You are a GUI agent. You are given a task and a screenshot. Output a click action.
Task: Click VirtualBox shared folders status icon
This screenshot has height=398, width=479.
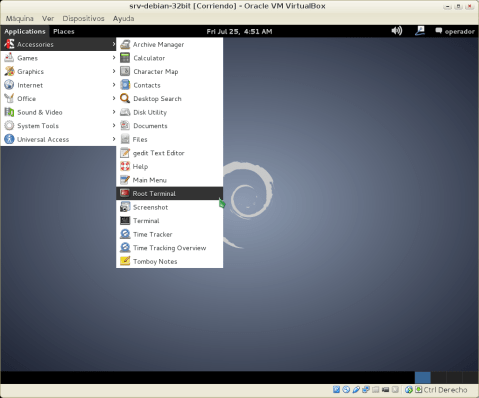(x=376, y=389)
